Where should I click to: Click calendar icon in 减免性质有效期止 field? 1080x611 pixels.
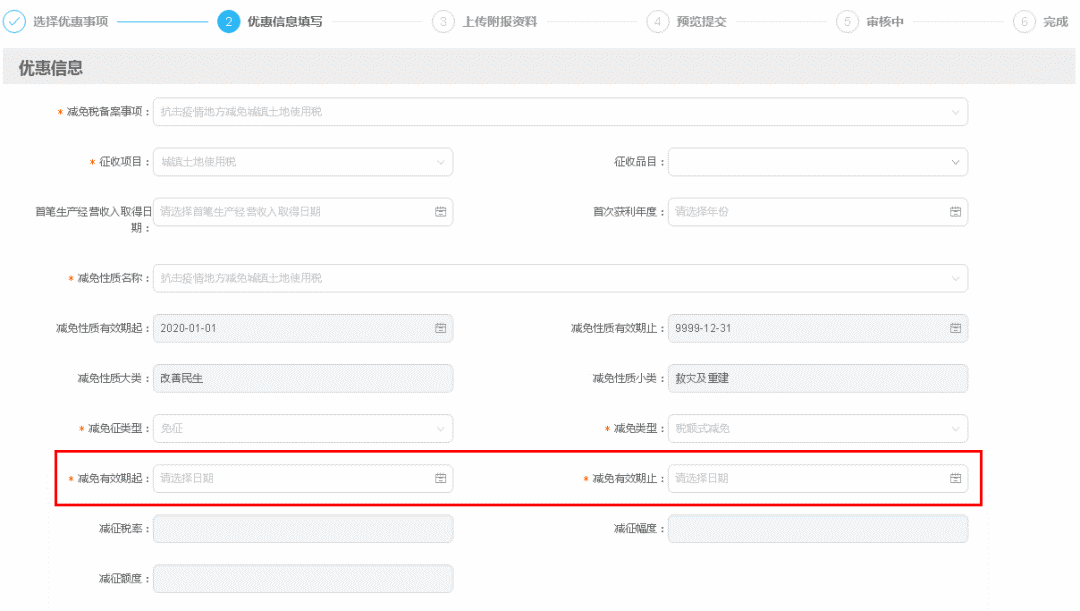click(955, 328)
